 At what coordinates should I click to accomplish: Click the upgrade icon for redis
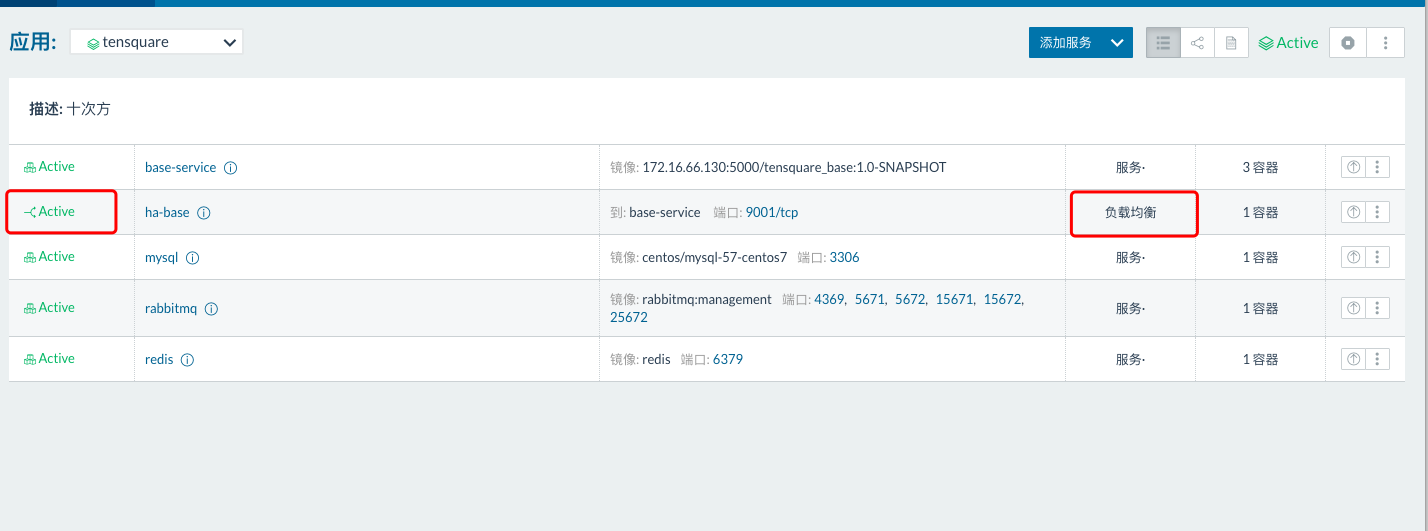tap(1353, 359)
